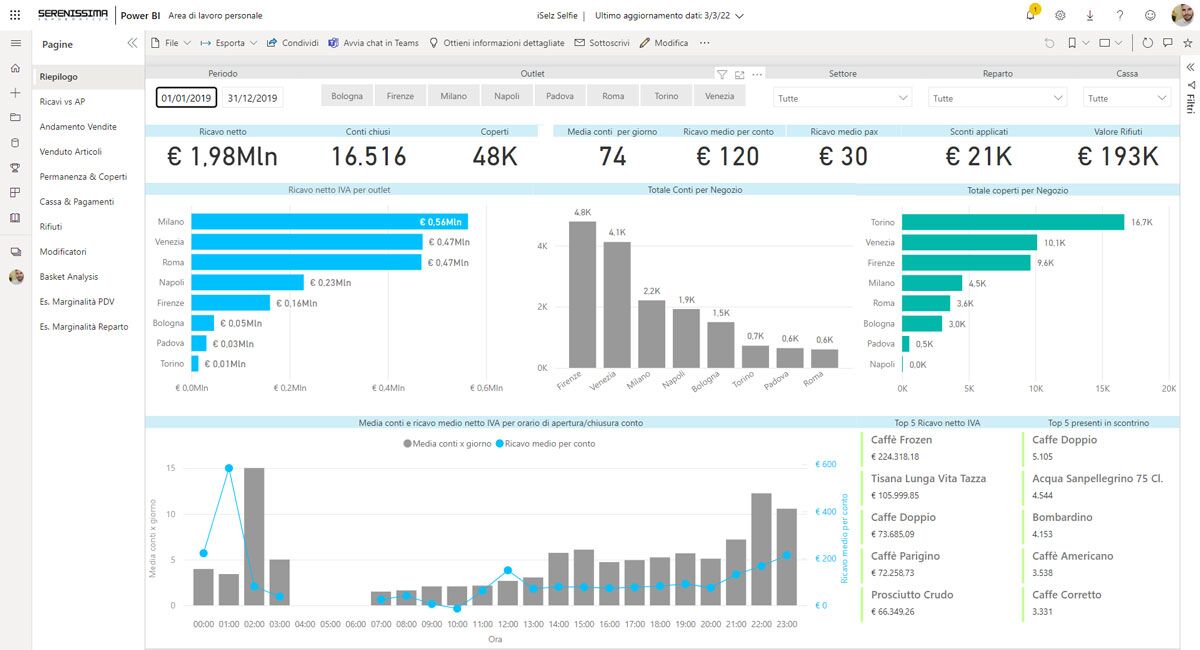Toggle Milano outlet filter

pyautogui.click(x=453, y=96)
